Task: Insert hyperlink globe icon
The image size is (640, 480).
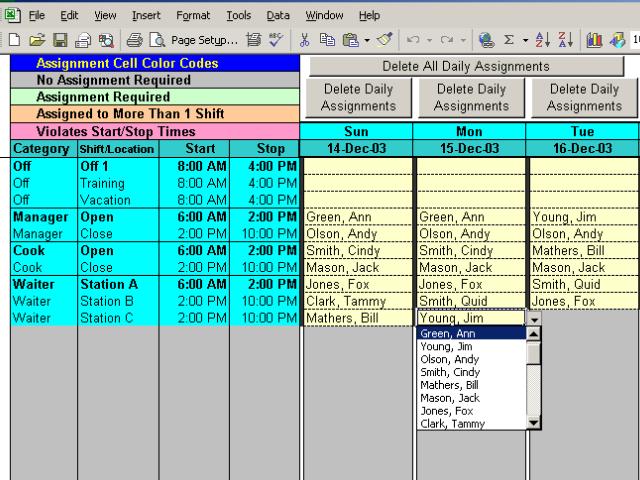Action: click(487, 40)
